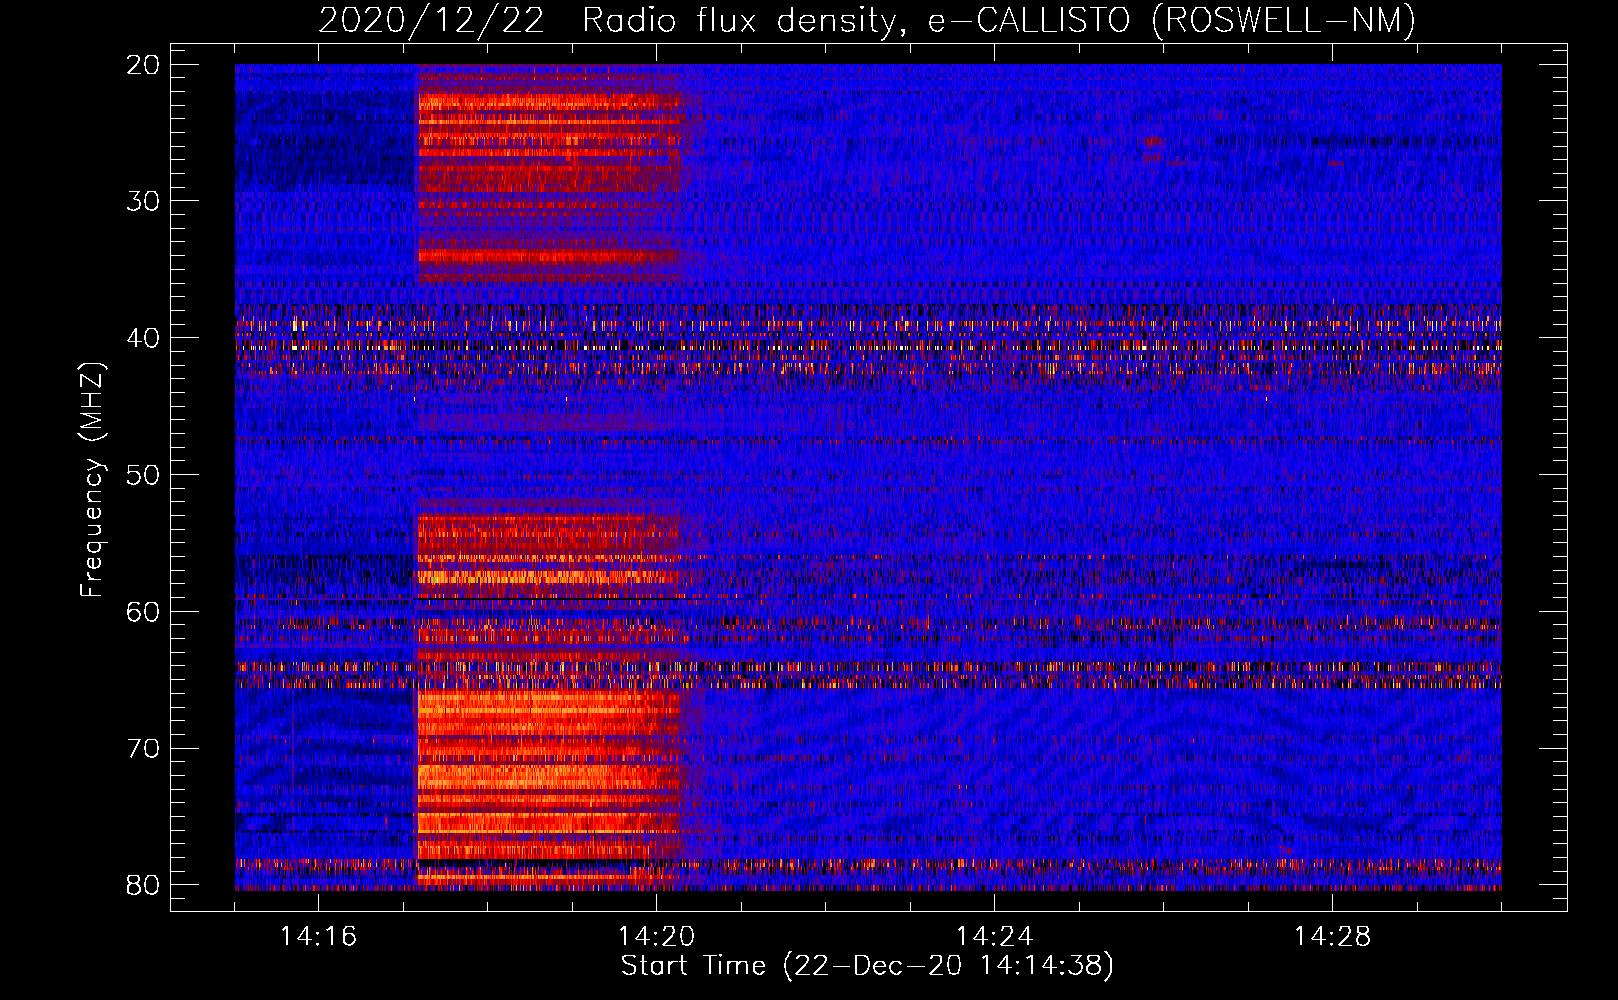The image size is (1618, 1000).
Task: Click the 40 MHz frequency tick label
Action: tap(143, 338)
